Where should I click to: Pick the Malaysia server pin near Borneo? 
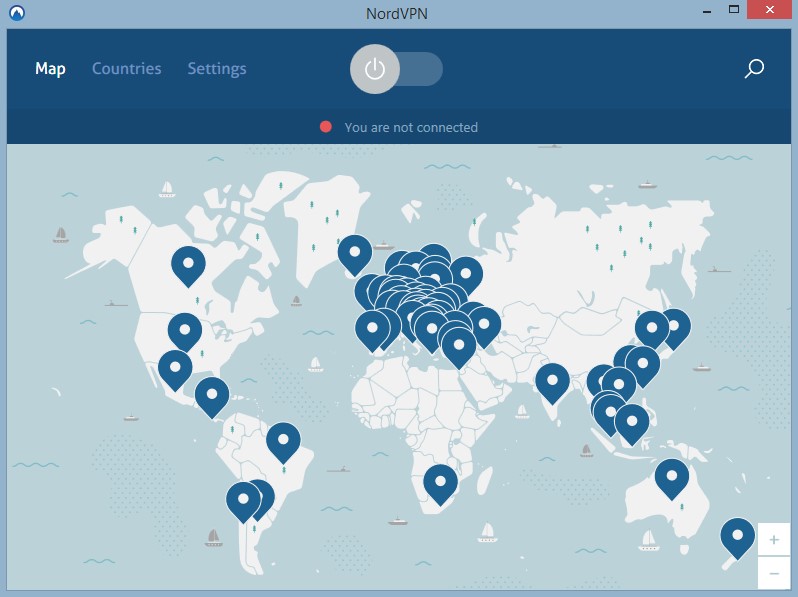point(632,424)
